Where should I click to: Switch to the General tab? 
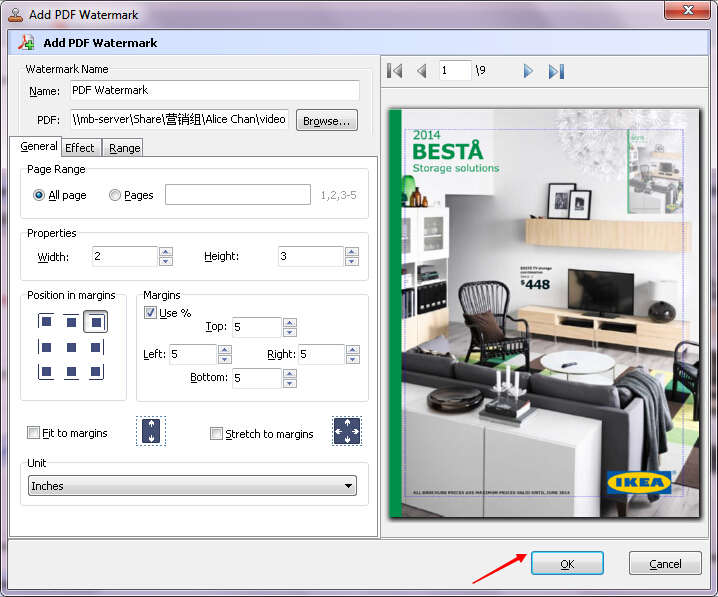click(x=38, y=147)
